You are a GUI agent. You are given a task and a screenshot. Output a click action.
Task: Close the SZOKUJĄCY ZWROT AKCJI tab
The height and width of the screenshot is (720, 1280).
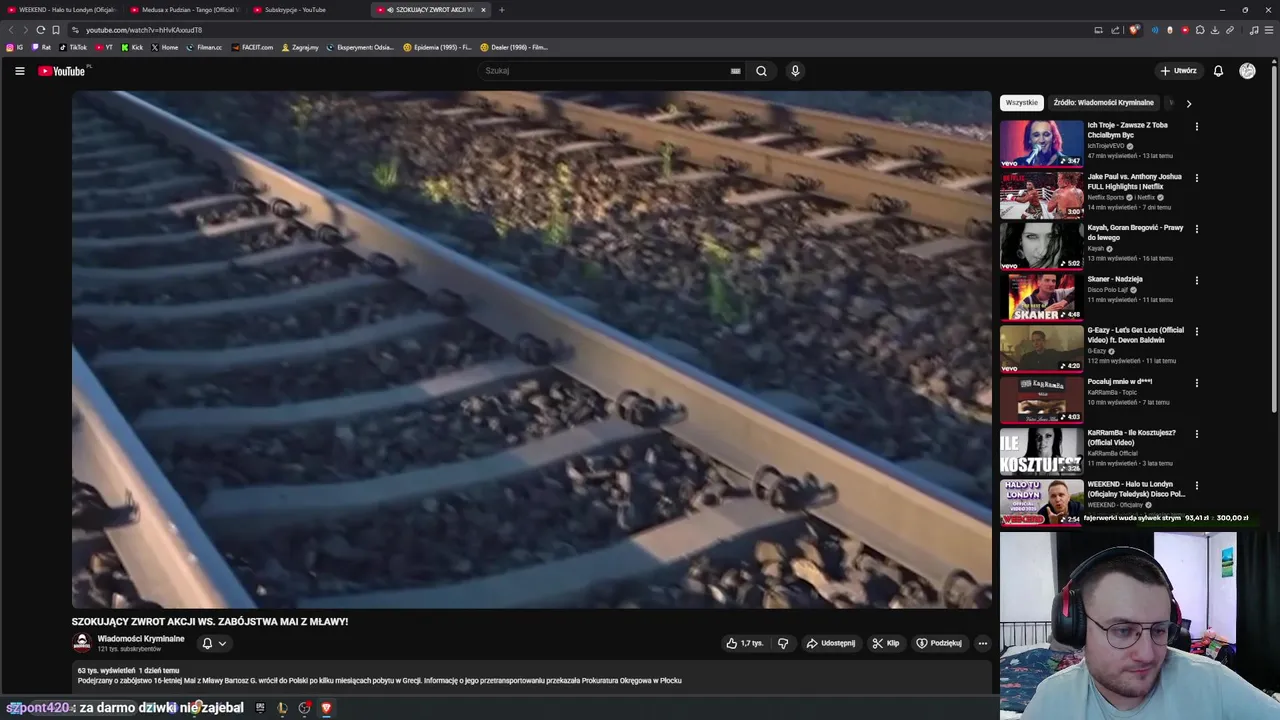click(x=483, y=10)
